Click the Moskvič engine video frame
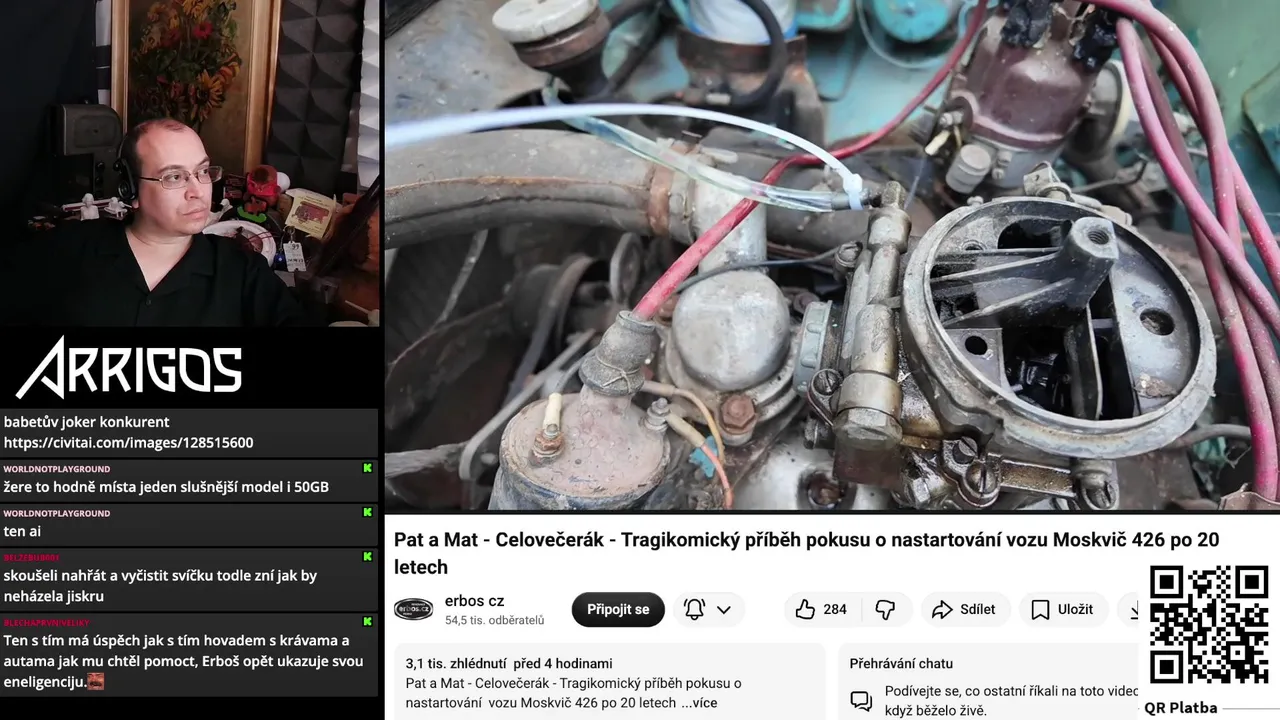Image resolution: width=1280 pixels, height=720 pixels. point(832,255)
